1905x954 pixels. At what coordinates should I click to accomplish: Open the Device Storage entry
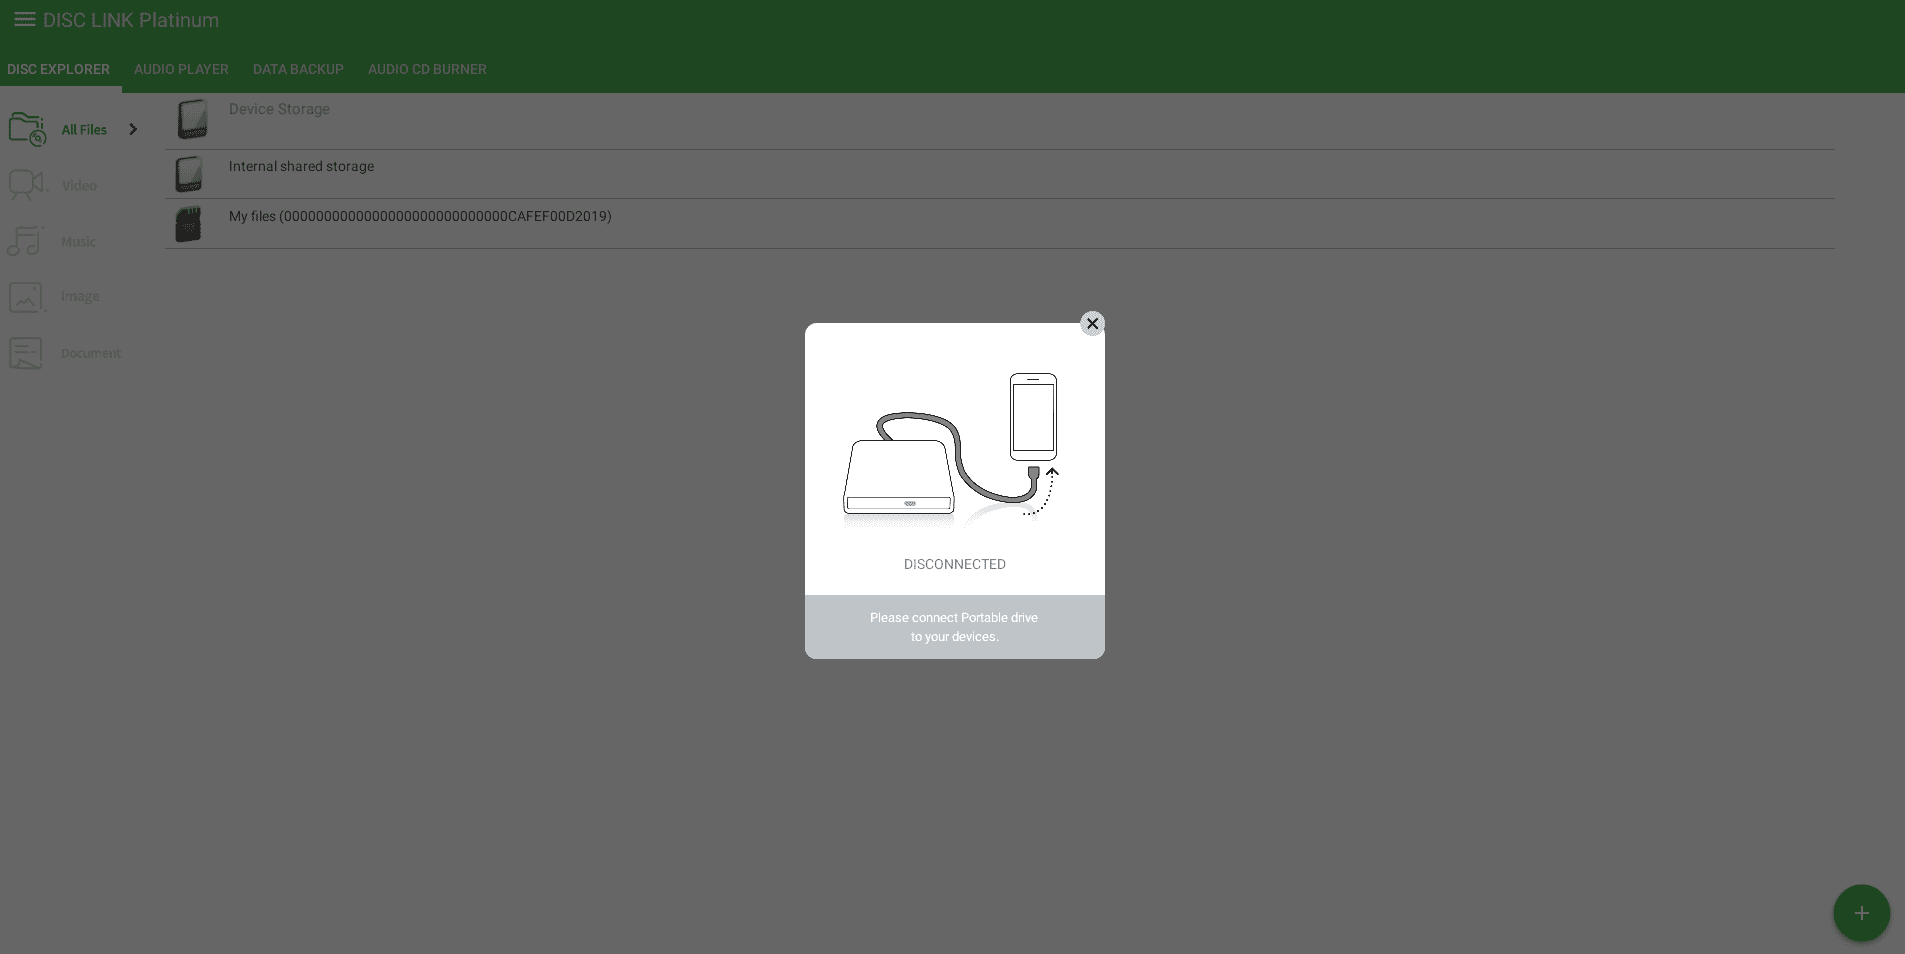[279, 109]
